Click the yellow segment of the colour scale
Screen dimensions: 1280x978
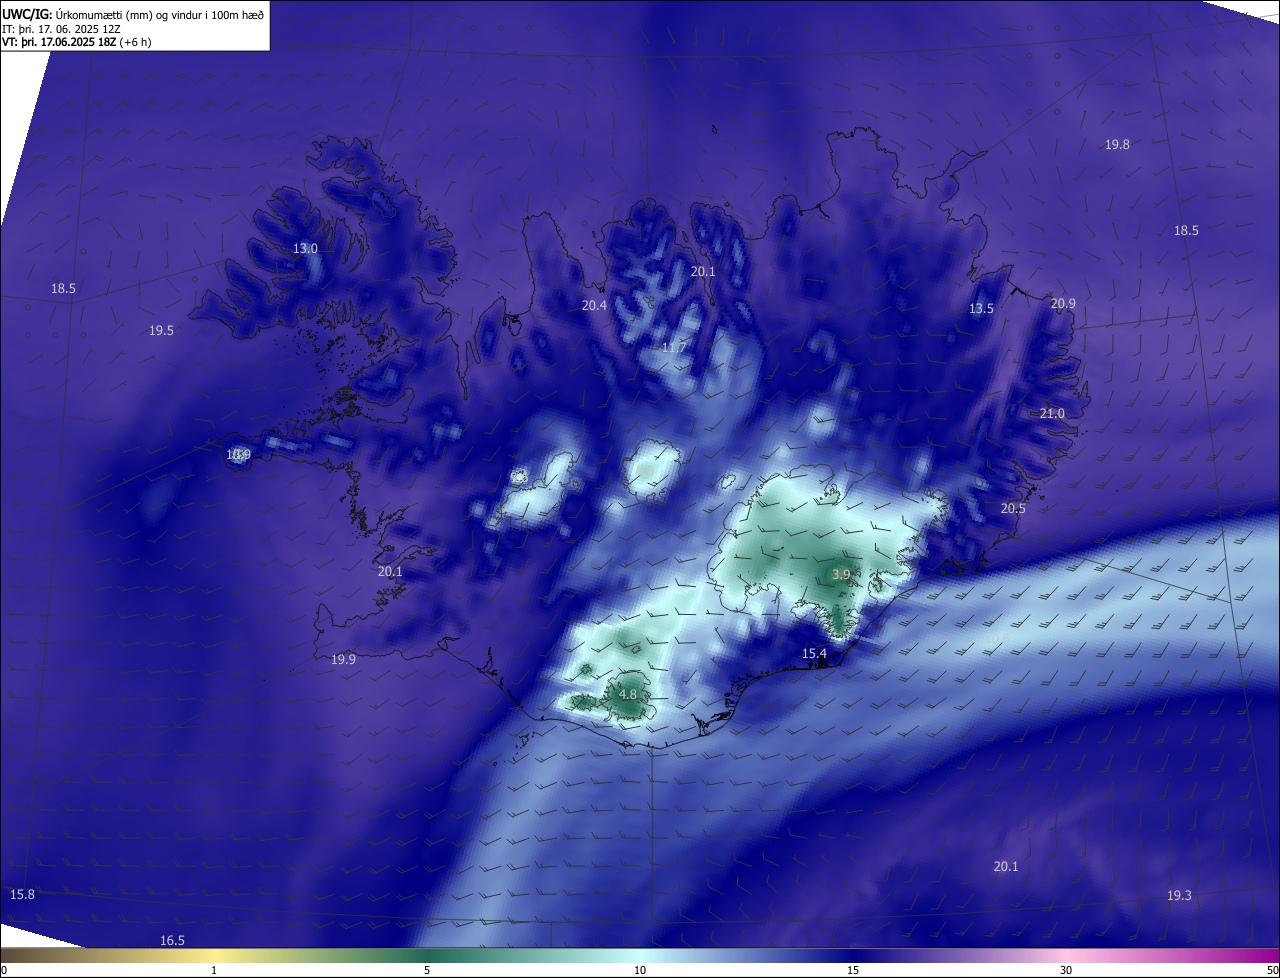coord(215,955)
